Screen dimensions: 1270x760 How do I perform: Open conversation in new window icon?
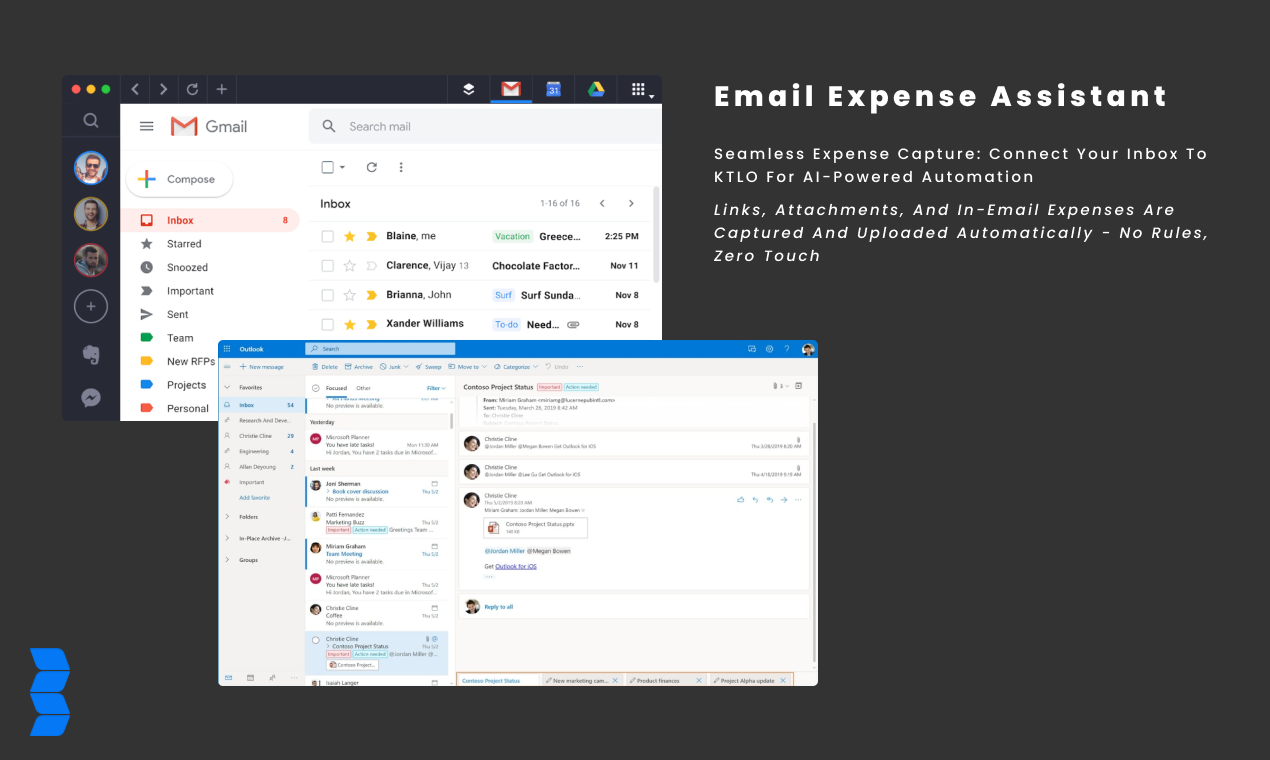[x=799, y=386]
